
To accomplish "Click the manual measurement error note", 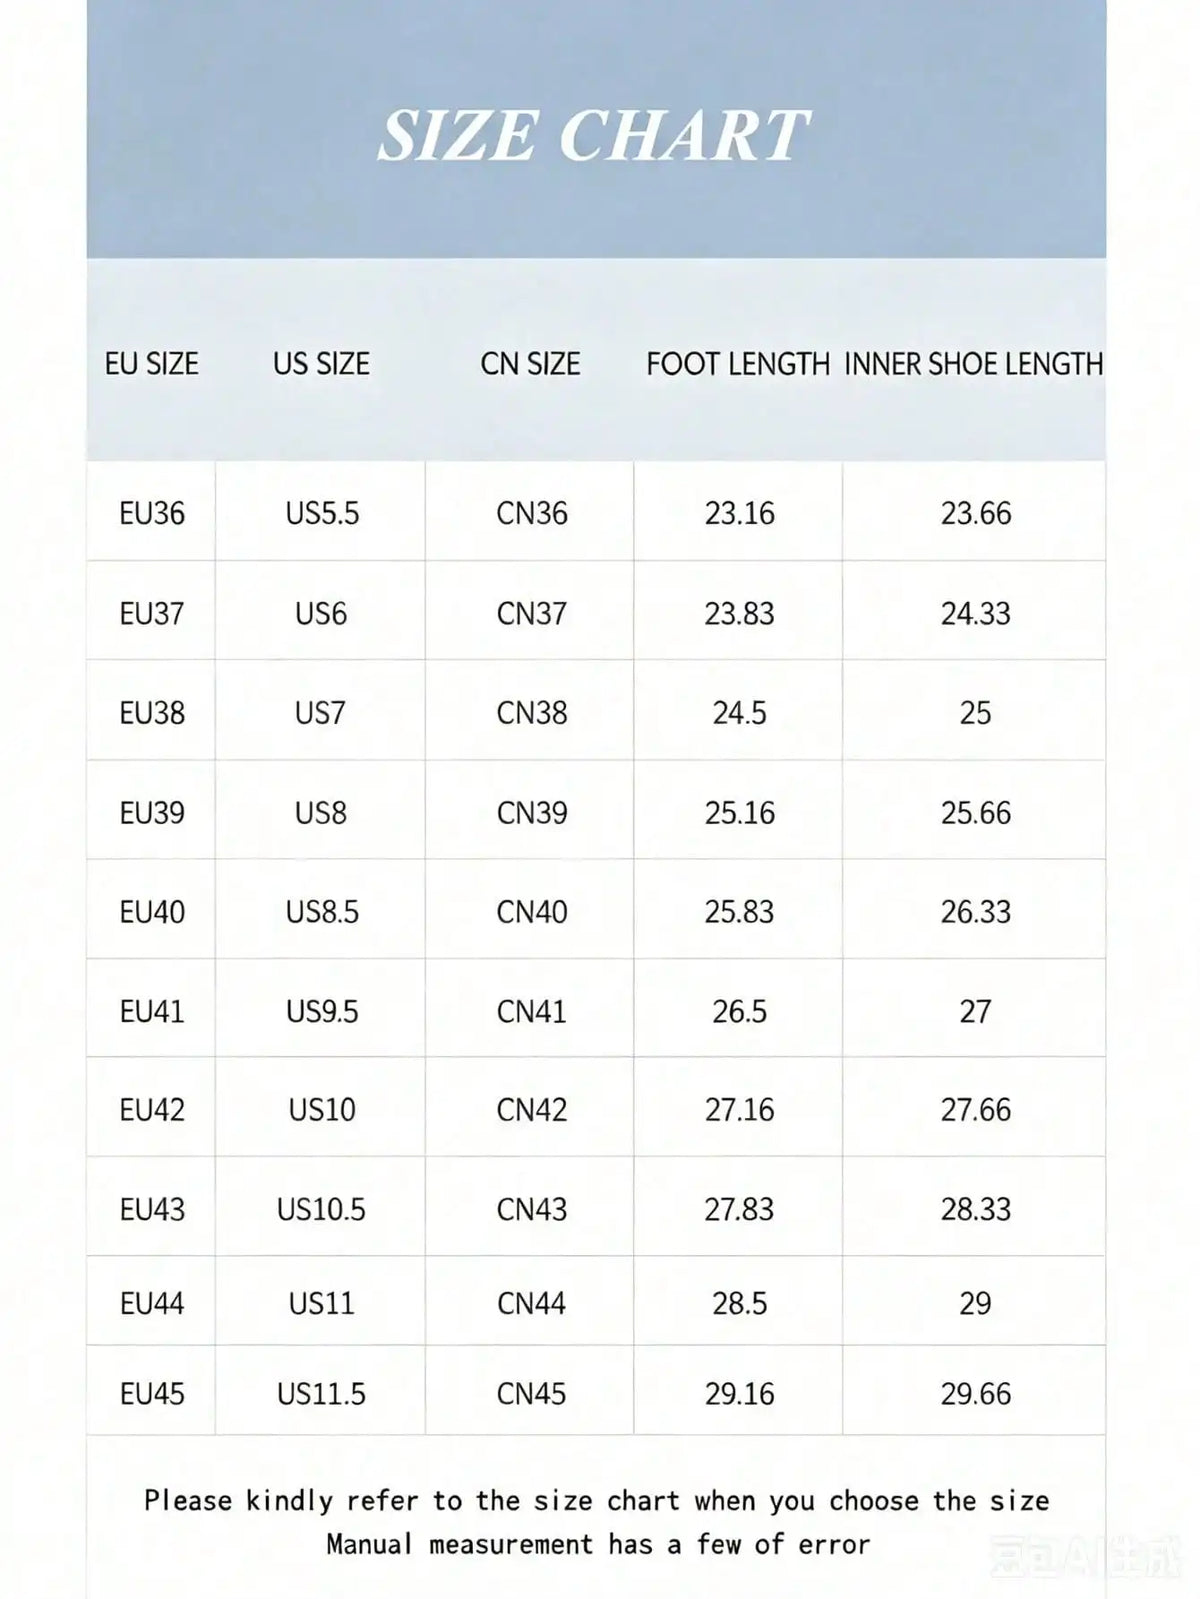I will tap(598, 1545).
